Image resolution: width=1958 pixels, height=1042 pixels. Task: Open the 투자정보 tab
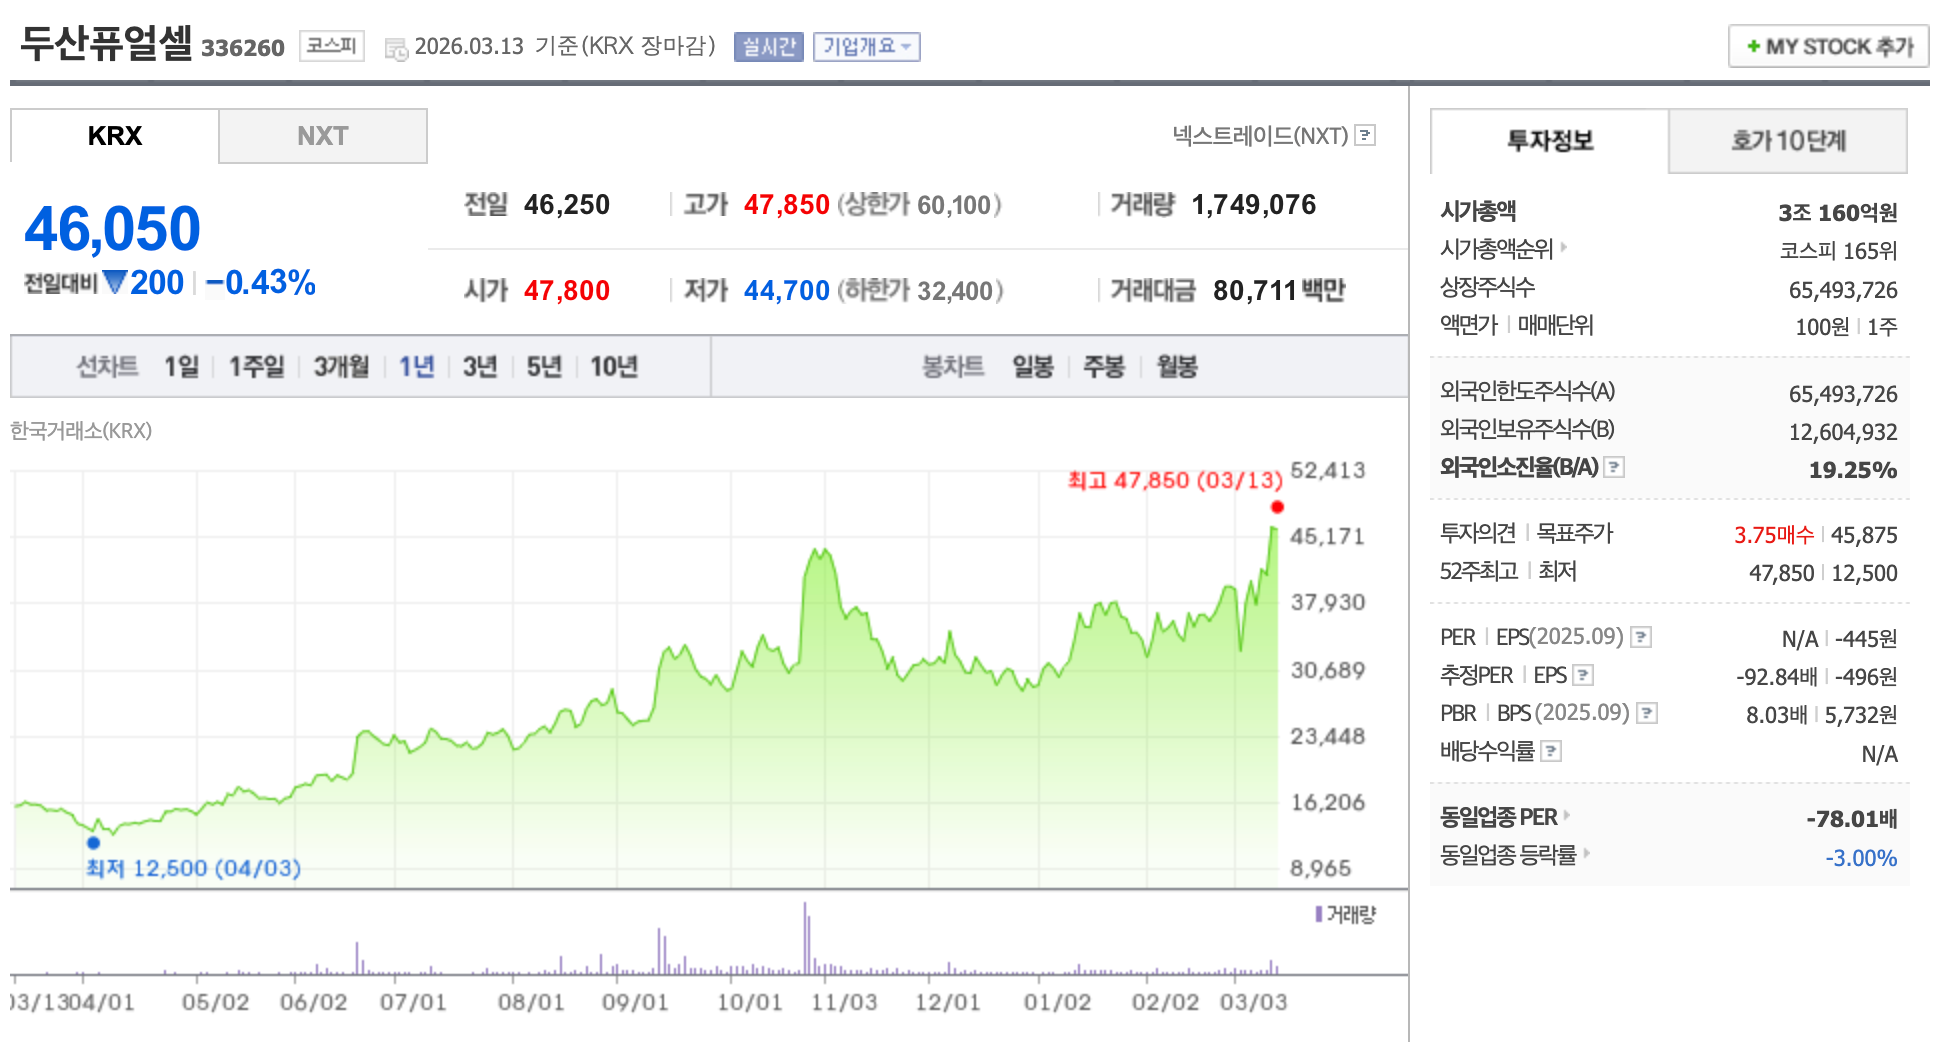pos(1550,141)
